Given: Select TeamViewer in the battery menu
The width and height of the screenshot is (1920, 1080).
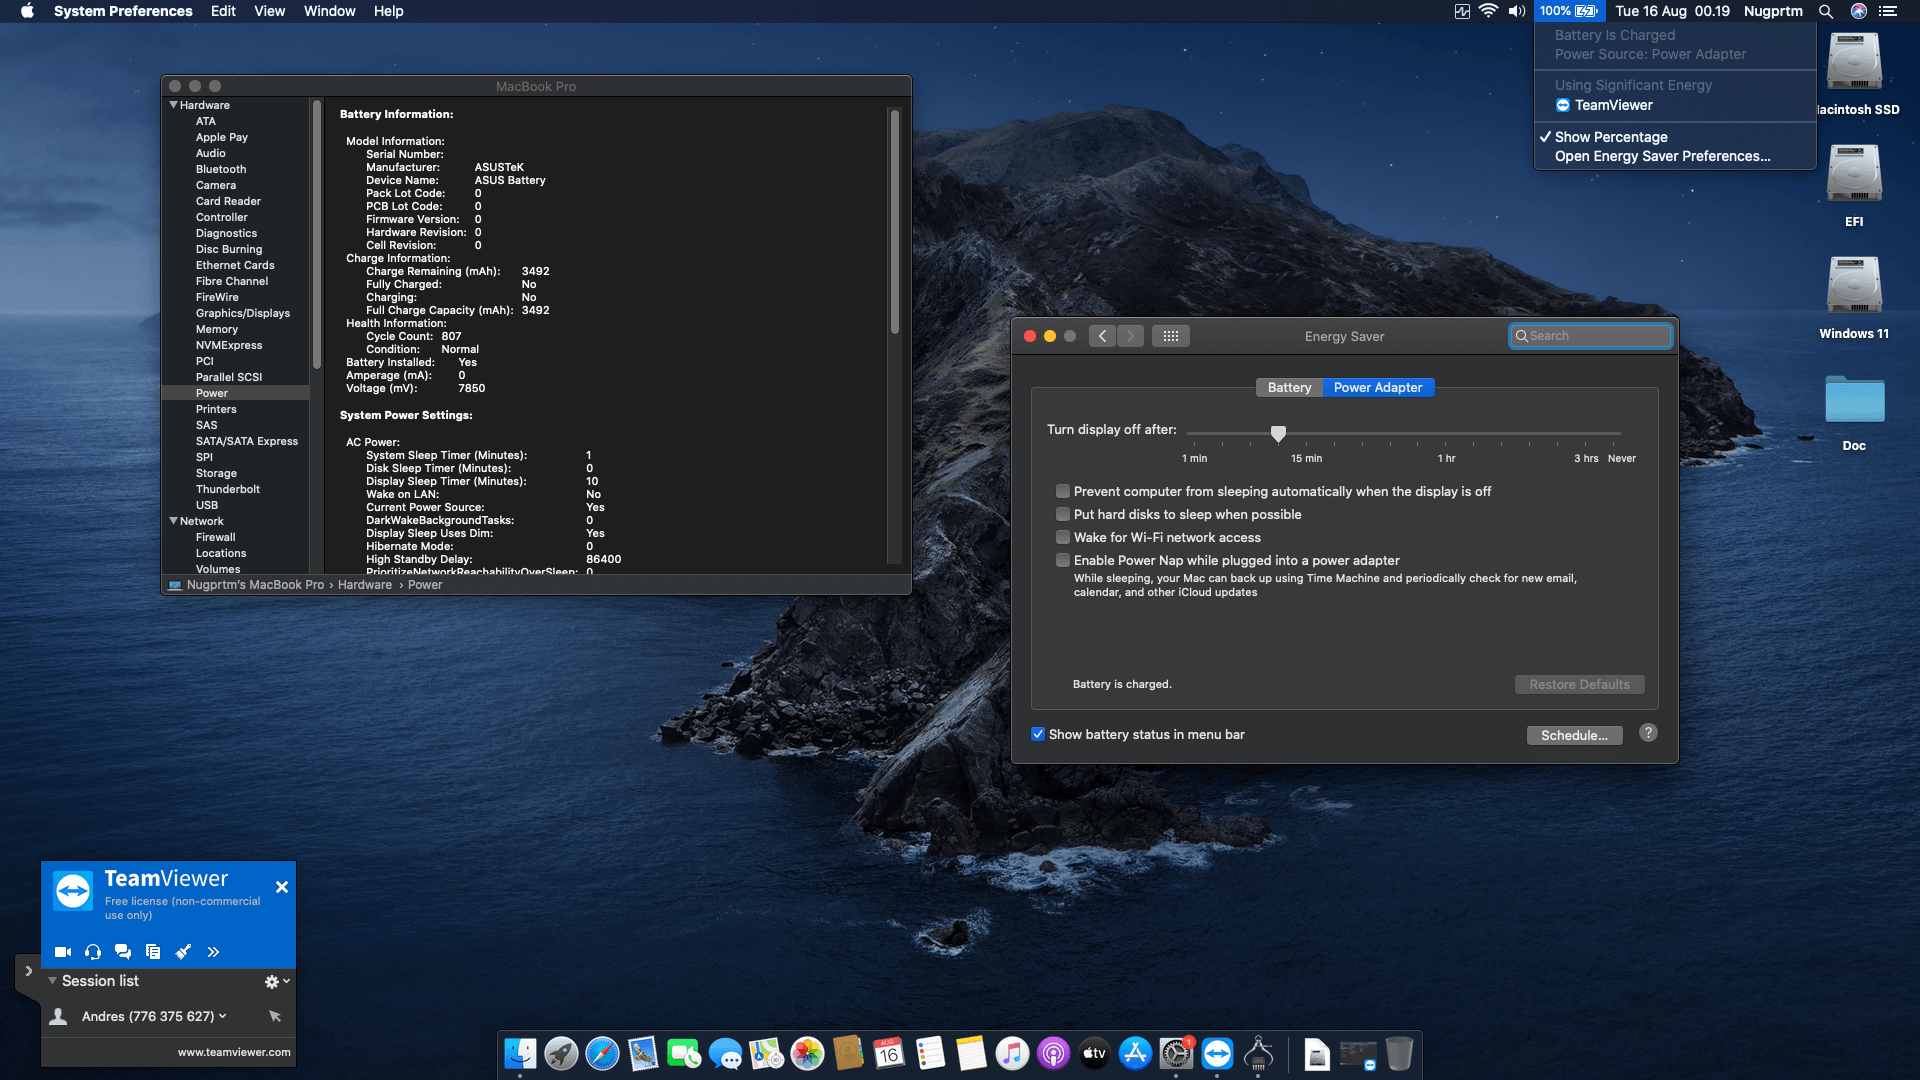Looking at the screenshot, I should (1675, 105).
